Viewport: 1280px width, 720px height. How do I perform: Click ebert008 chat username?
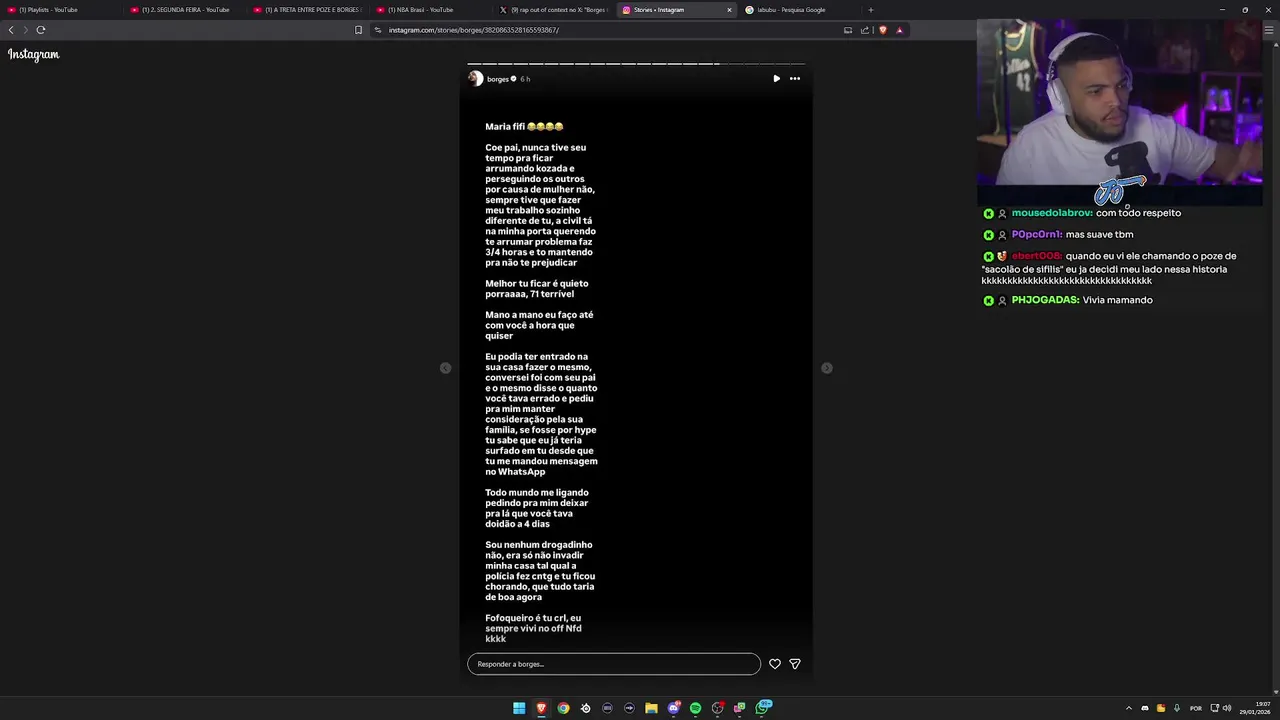(x=1037, y=256)
